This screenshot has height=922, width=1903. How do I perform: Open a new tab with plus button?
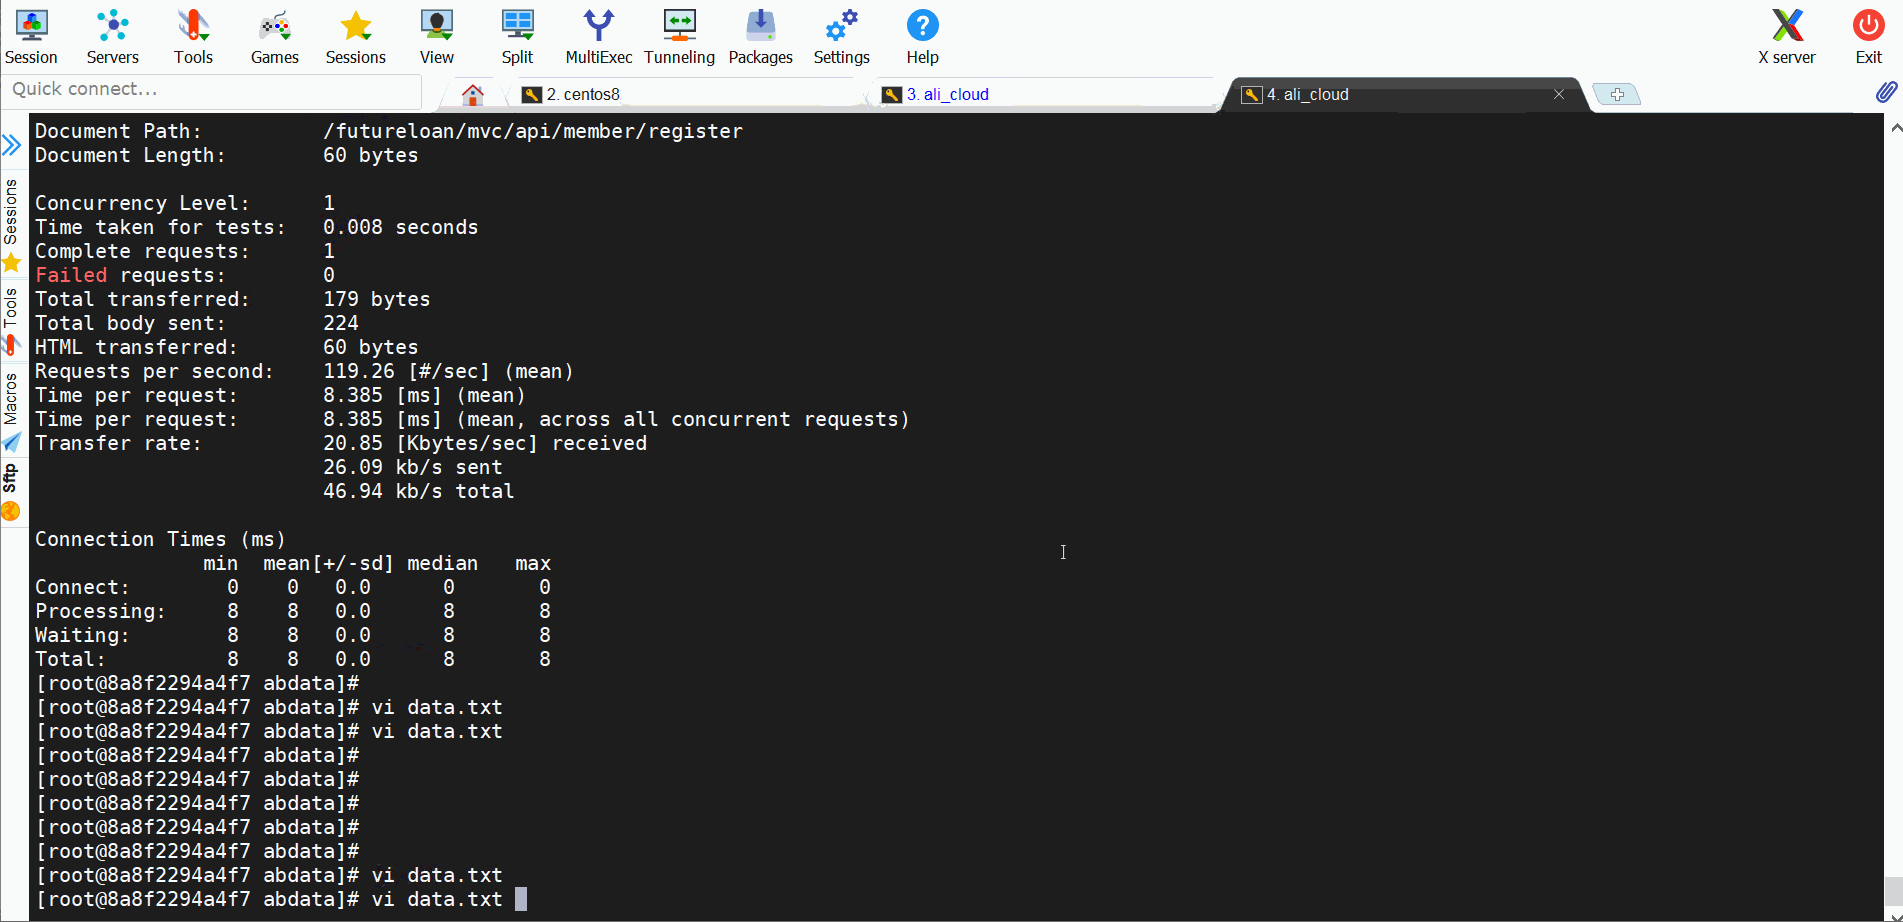pos(1616,94)
